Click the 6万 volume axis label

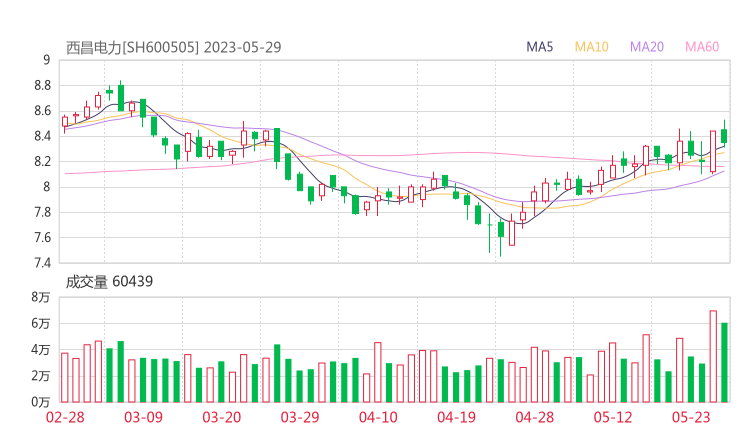(x=41, y=323)
